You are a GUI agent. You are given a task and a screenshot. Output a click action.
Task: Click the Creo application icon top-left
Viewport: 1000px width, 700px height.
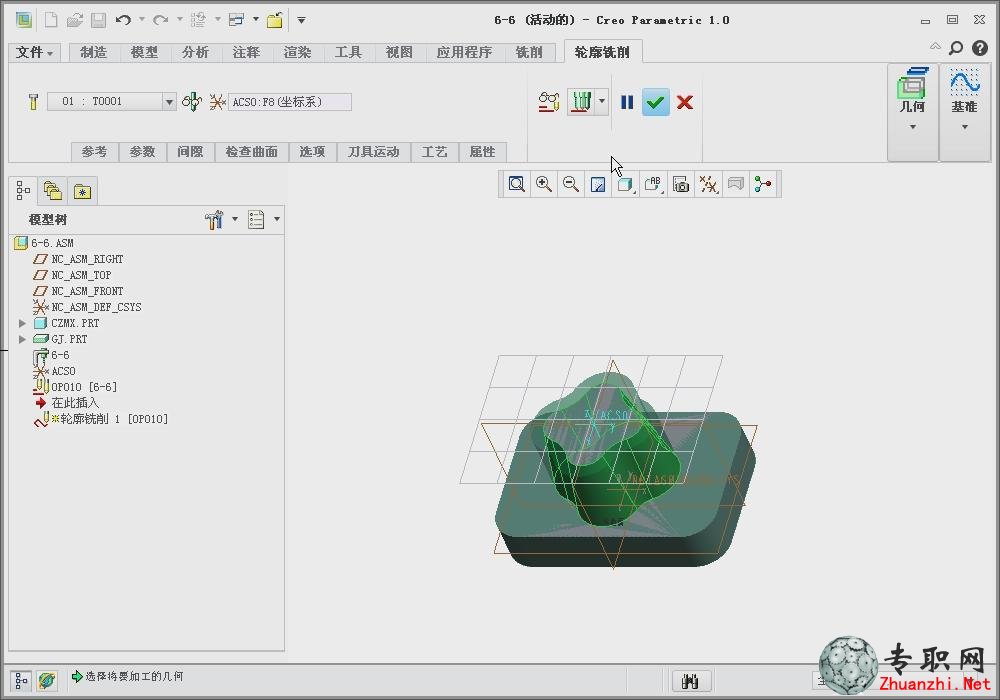pyautogui.click(x=24, y=20)
